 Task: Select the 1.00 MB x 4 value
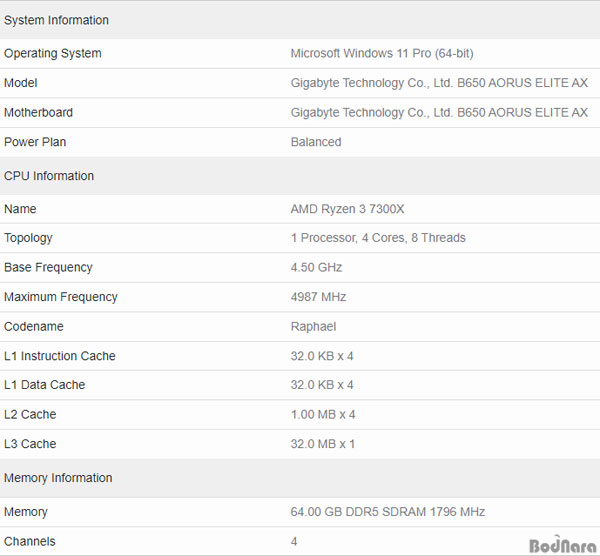[323, 414]
